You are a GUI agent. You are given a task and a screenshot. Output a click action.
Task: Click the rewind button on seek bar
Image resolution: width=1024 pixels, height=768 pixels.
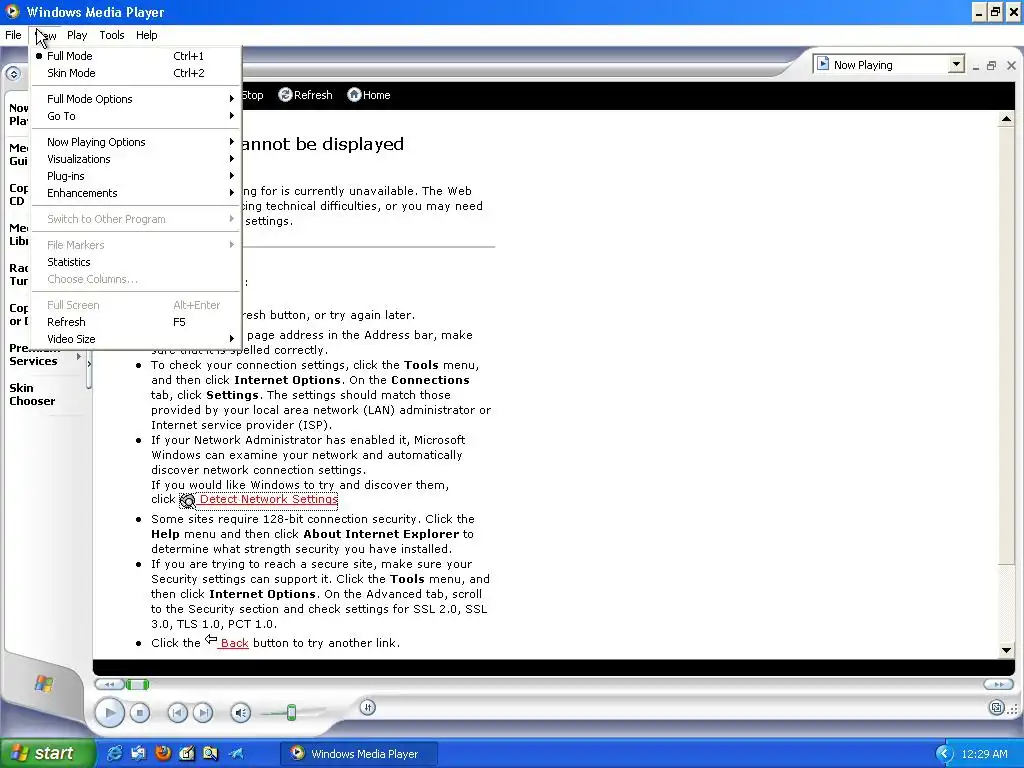(109, 684)
